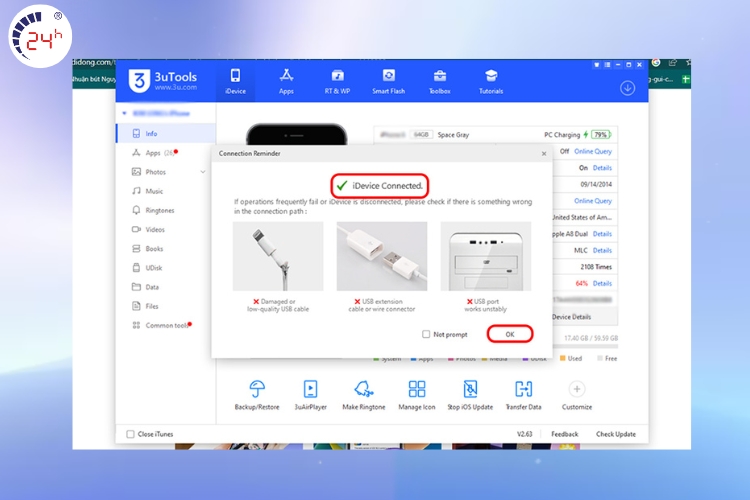Screen dimensions: 750x500
Task: Click the Check Update link
Action: point(615,434)
